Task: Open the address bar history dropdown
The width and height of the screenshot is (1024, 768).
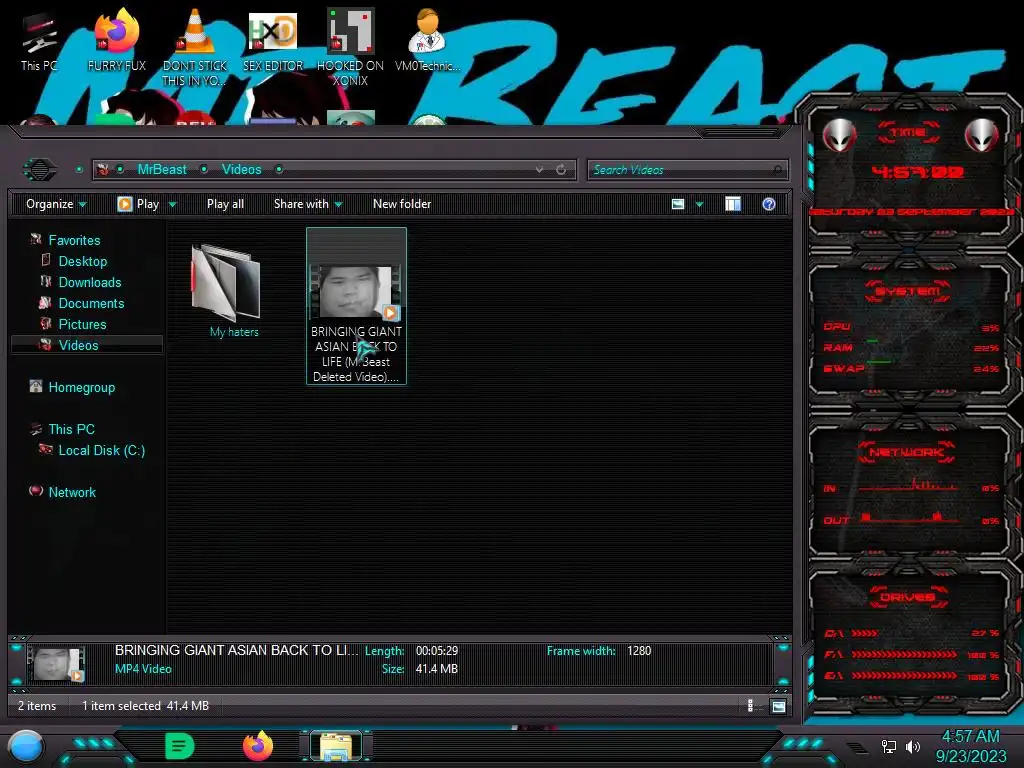Action: [x=539, y=170]
